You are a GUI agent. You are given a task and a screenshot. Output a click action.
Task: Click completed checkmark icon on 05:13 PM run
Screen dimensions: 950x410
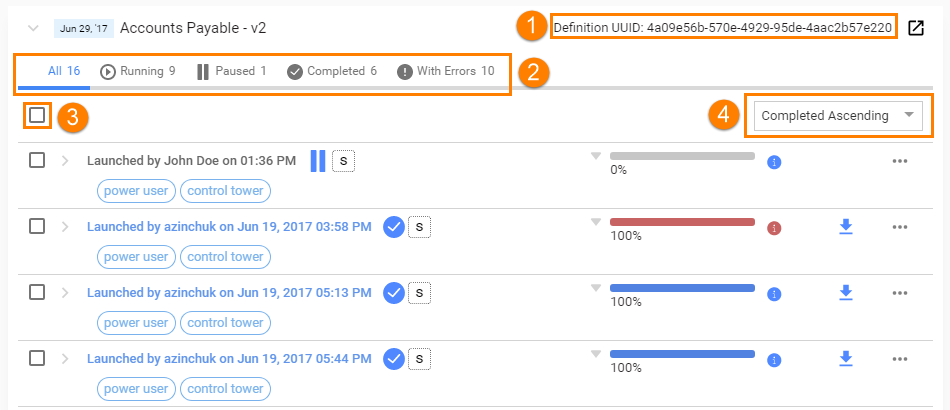pos(394,293)
